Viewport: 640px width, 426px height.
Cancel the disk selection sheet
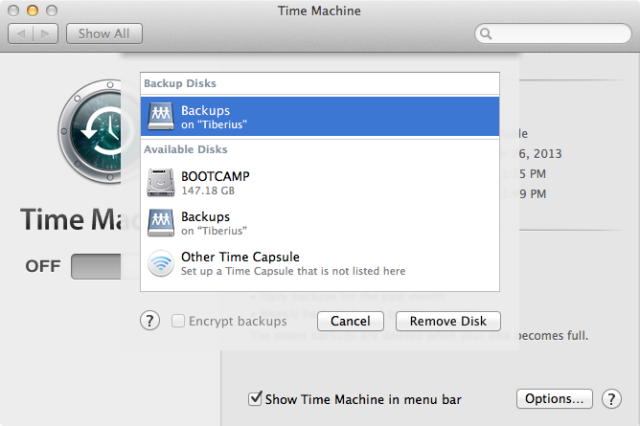click(350, 321)
